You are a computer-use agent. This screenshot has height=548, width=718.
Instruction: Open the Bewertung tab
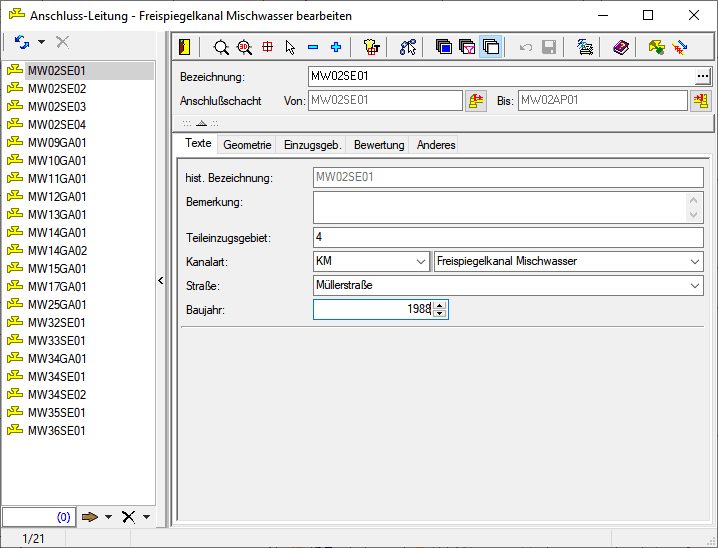tap(379, 145)
